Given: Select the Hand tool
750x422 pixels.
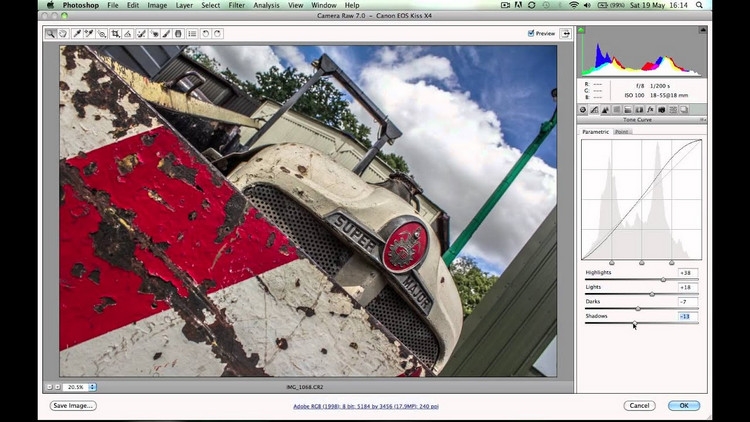Looking at the screenshot, I should [x=63, y=33].
